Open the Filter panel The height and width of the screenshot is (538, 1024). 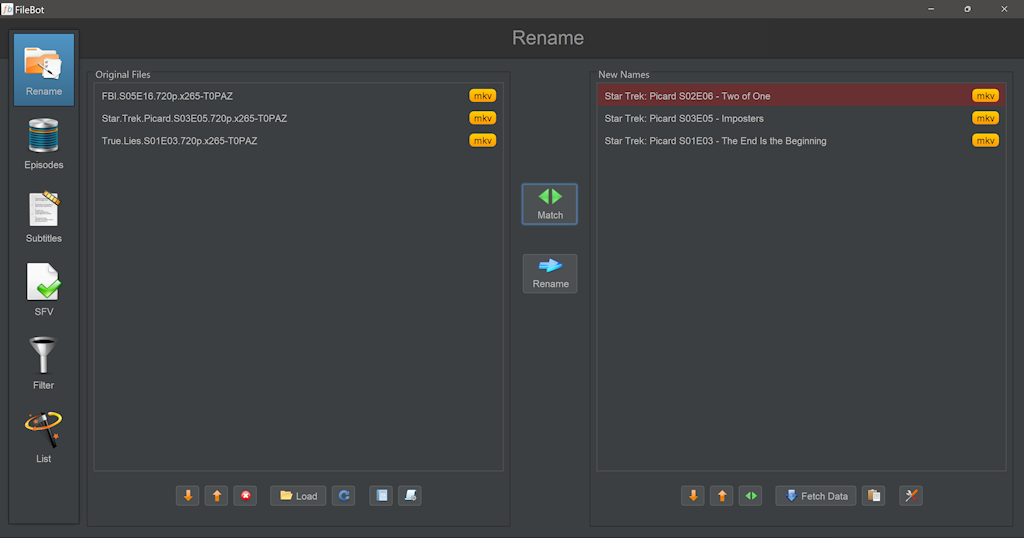click(44, 364)
